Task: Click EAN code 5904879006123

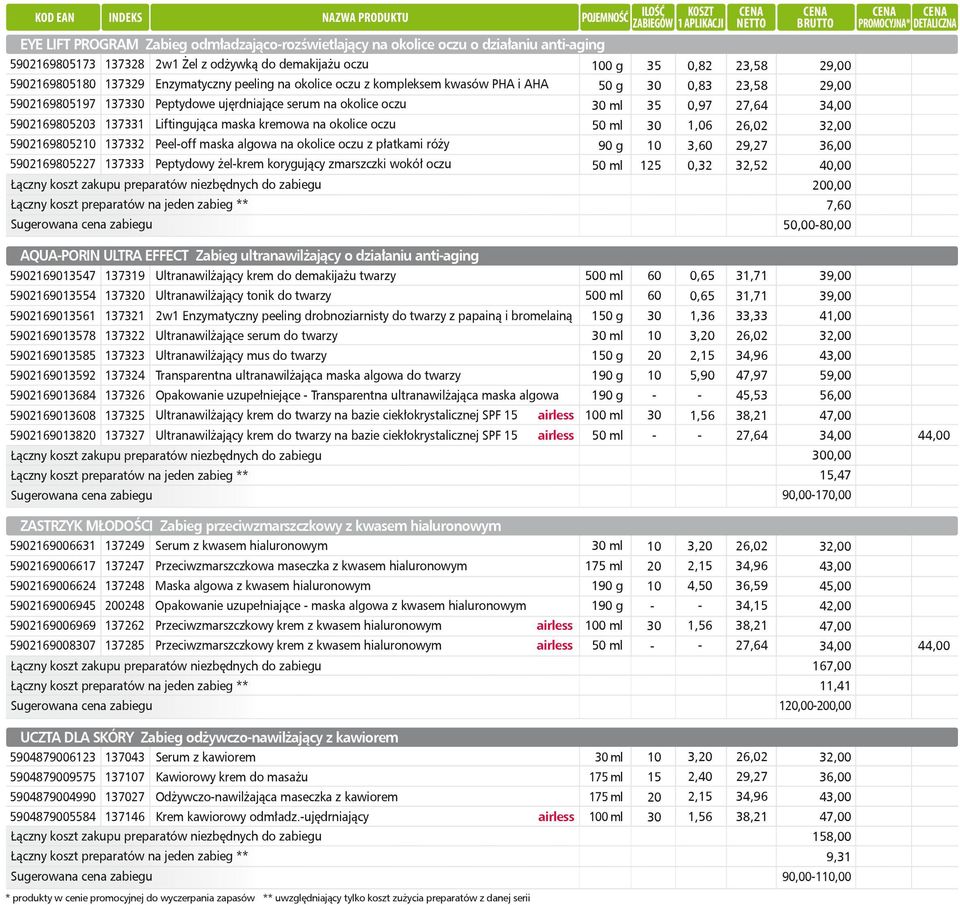Action: [53, 757]
